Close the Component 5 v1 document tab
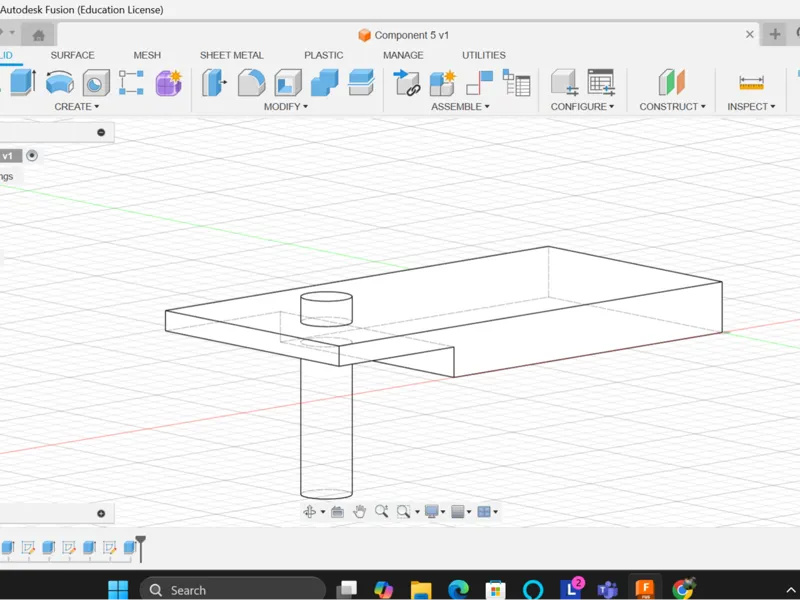 [749, 35]
